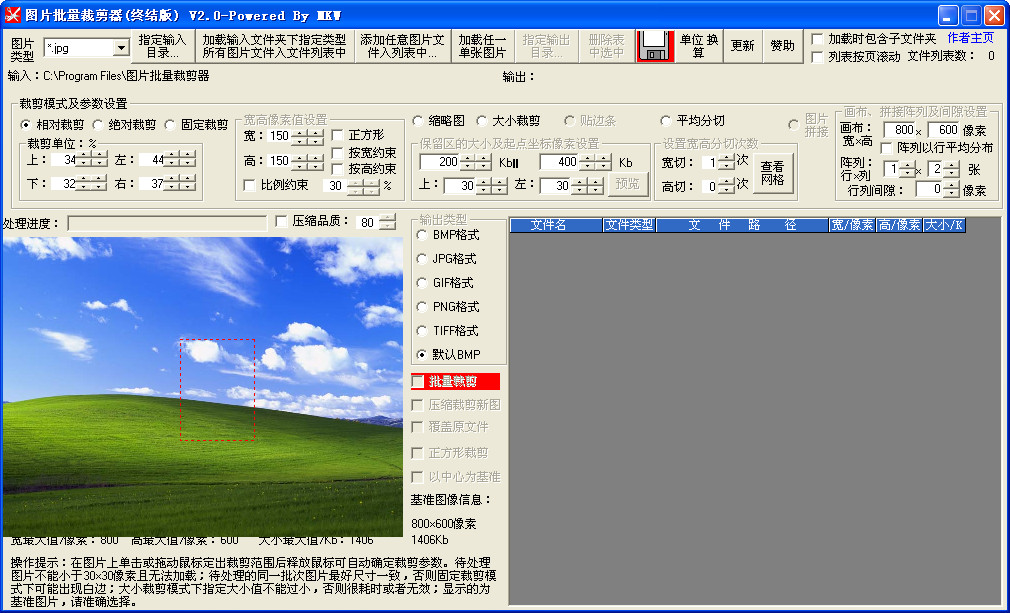1010x613 pixels.
Task: Click the 左 crop percentage field showing 44
Action: [x=152, y=159]
